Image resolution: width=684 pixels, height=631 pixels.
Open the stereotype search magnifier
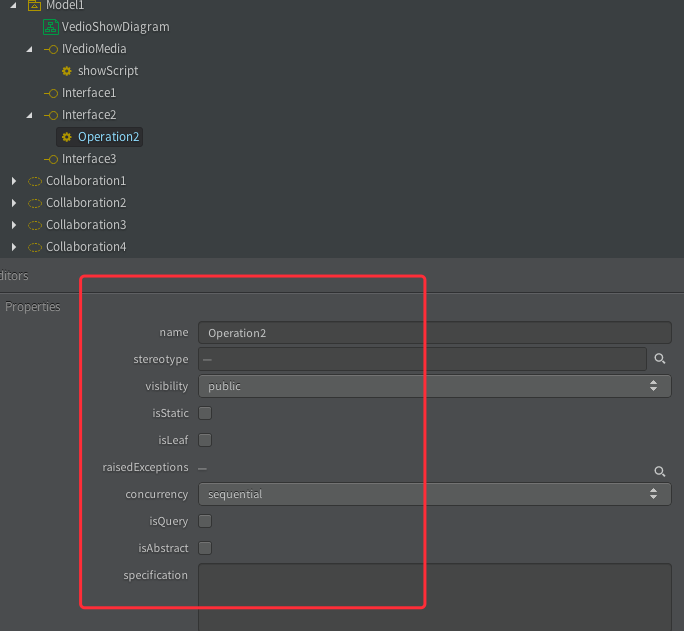click(660, 359)
